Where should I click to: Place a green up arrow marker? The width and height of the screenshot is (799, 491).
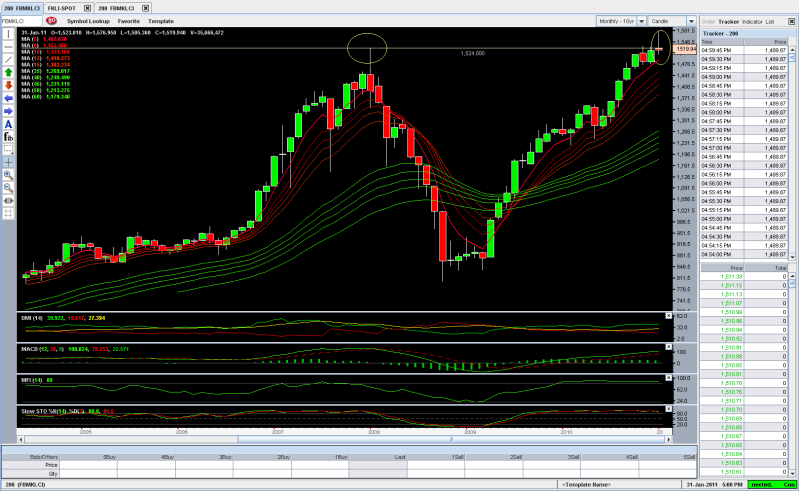pyautogui.click(x=8, y=72)
